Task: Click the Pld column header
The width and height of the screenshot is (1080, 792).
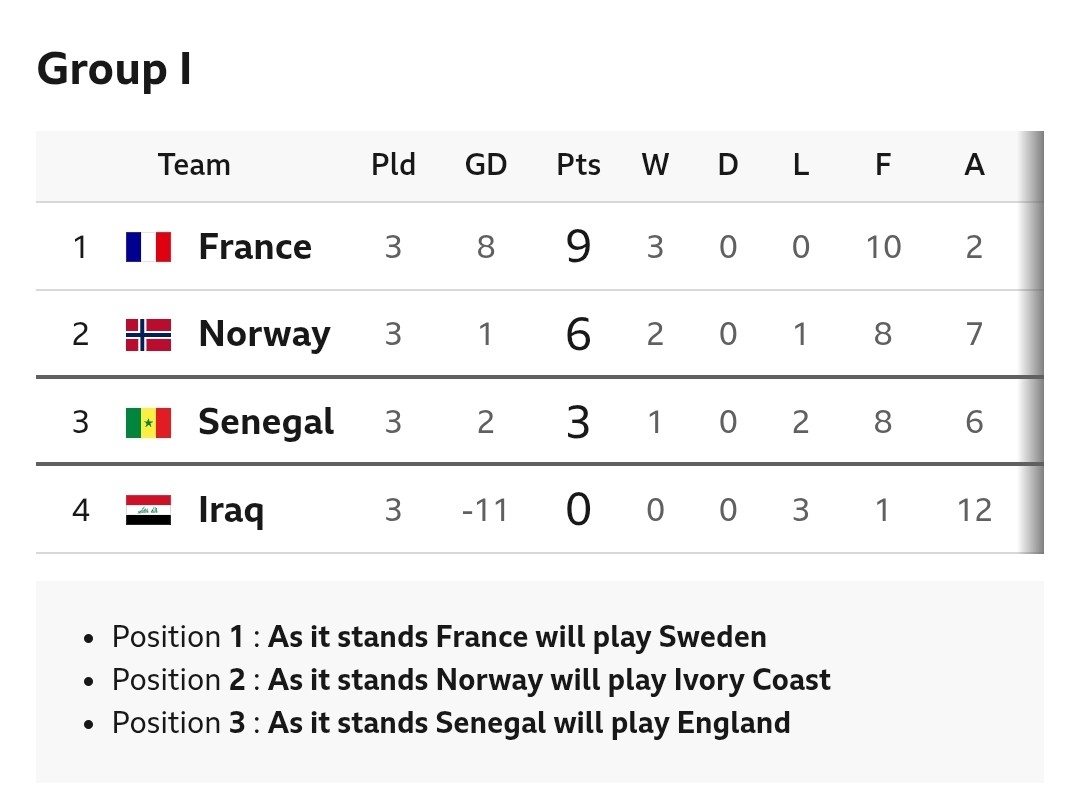Action: pos(393,165)
